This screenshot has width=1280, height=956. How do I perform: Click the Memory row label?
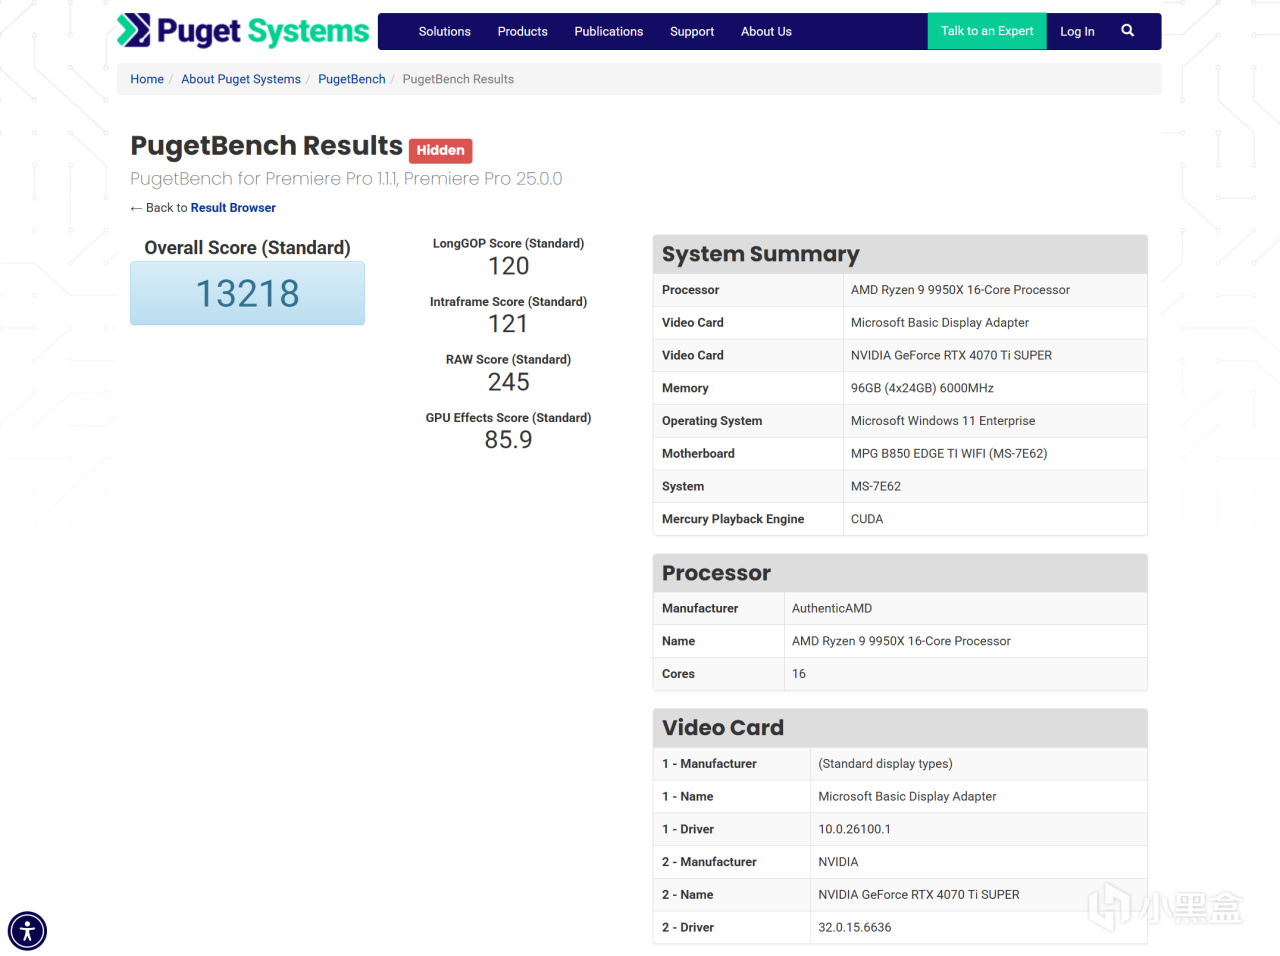[685, 388]
